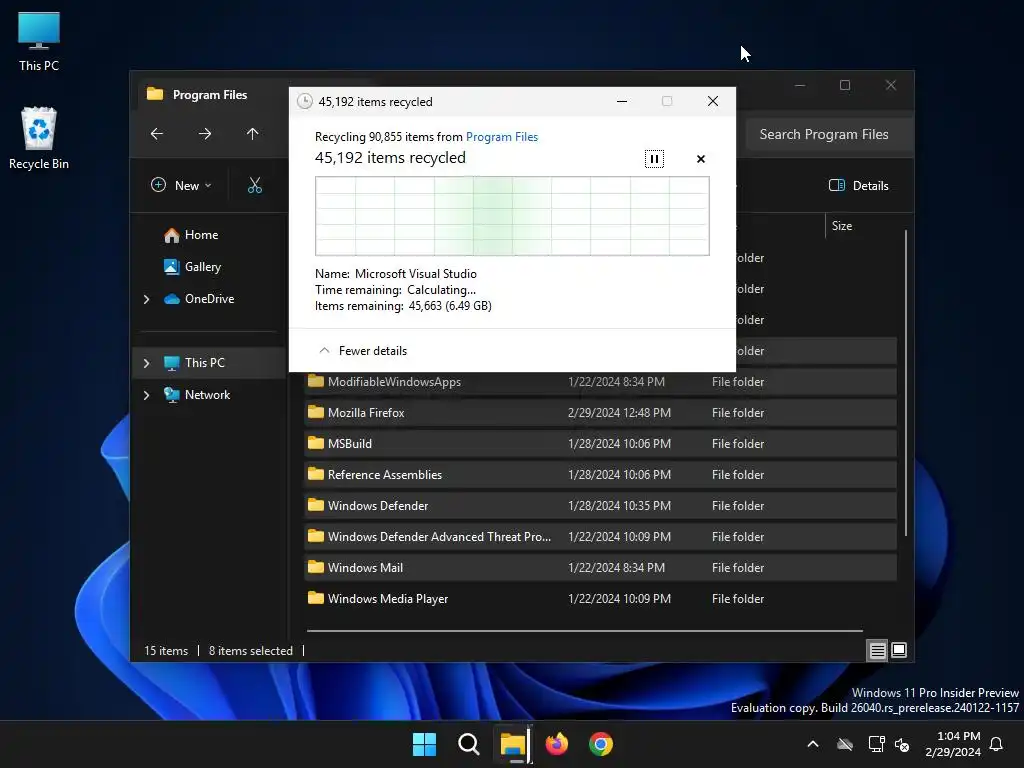Expand the This PC tree node
Viewport: 1024px width, 768px height.
pos(147,363)
